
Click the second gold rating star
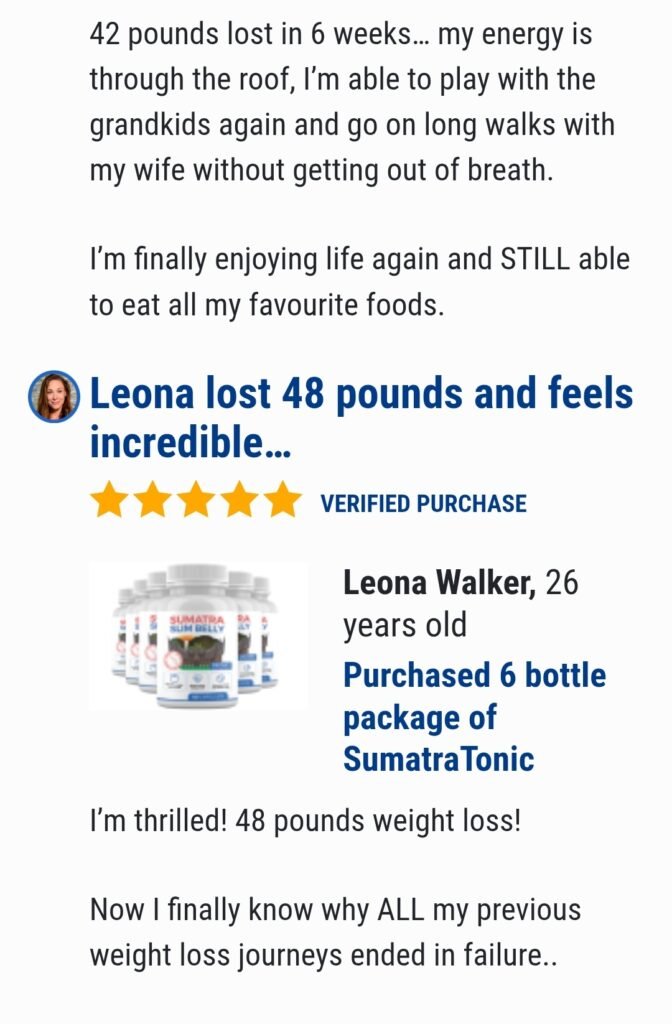point(153,500)
